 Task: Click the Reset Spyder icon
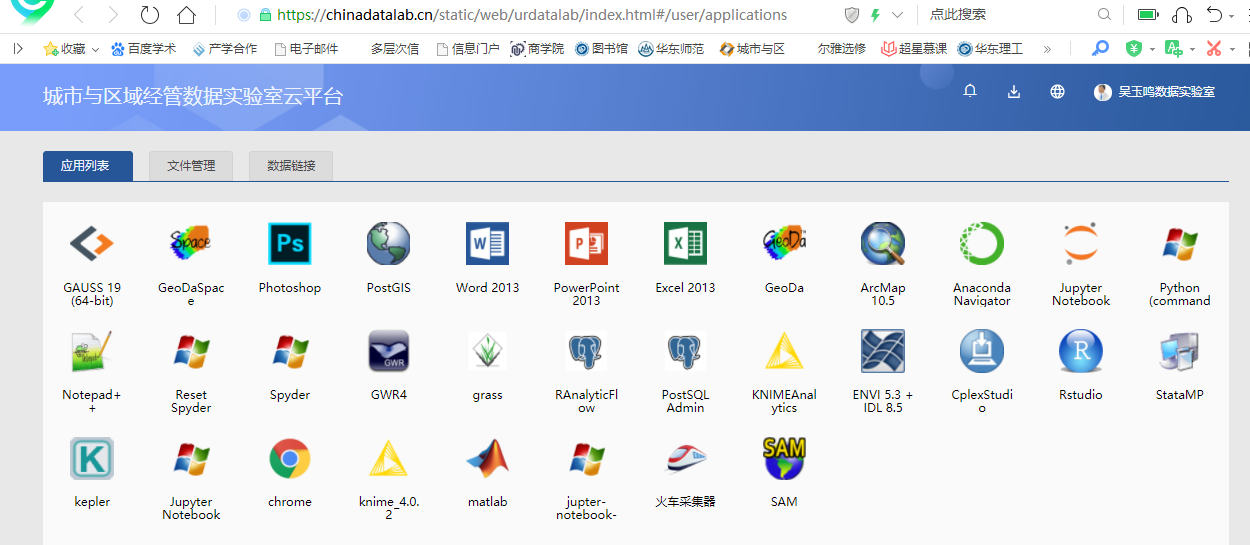(x=191, y=351)
